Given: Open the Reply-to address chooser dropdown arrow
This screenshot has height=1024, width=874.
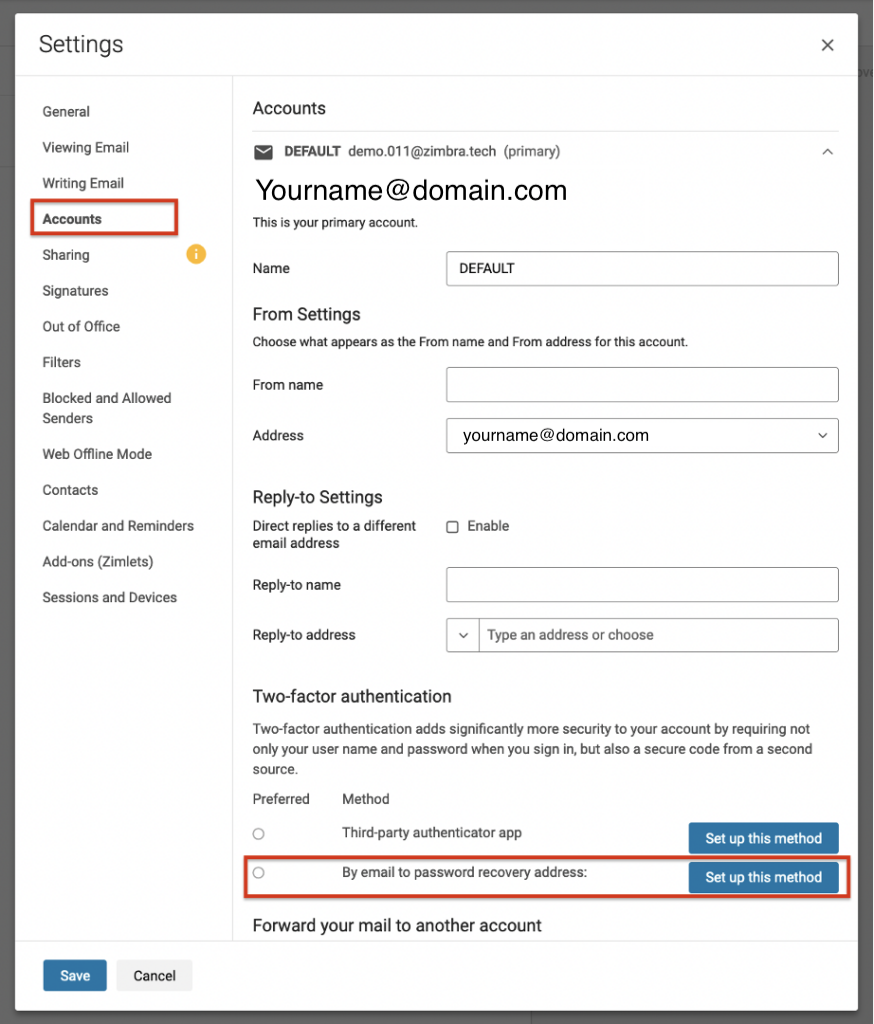Looking at the screenshot, I should coord(462,635).
